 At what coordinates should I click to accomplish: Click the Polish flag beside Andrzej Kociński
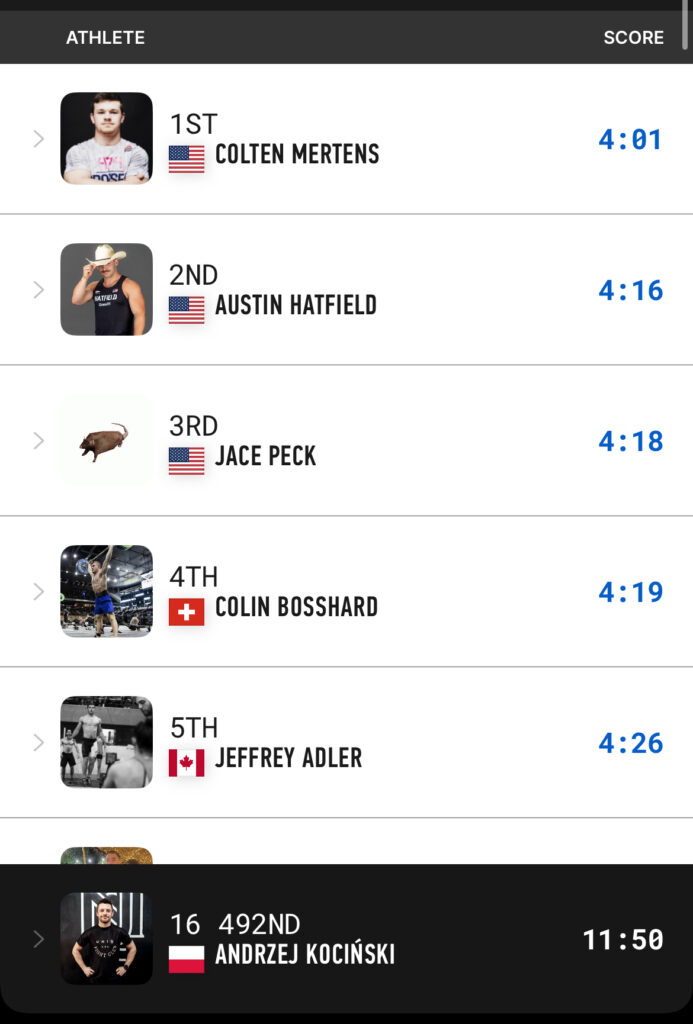click(186, 958)
